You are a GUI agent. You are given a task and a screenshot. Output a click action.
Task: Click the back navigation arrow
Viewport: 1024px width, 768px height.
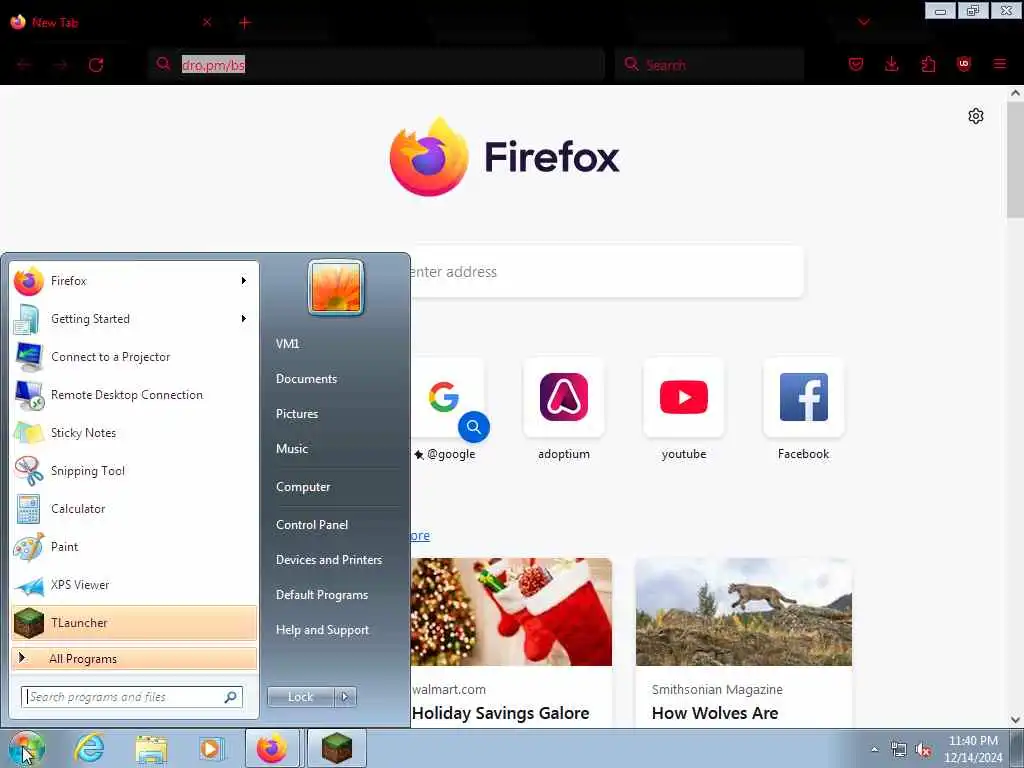pos(24,65)
